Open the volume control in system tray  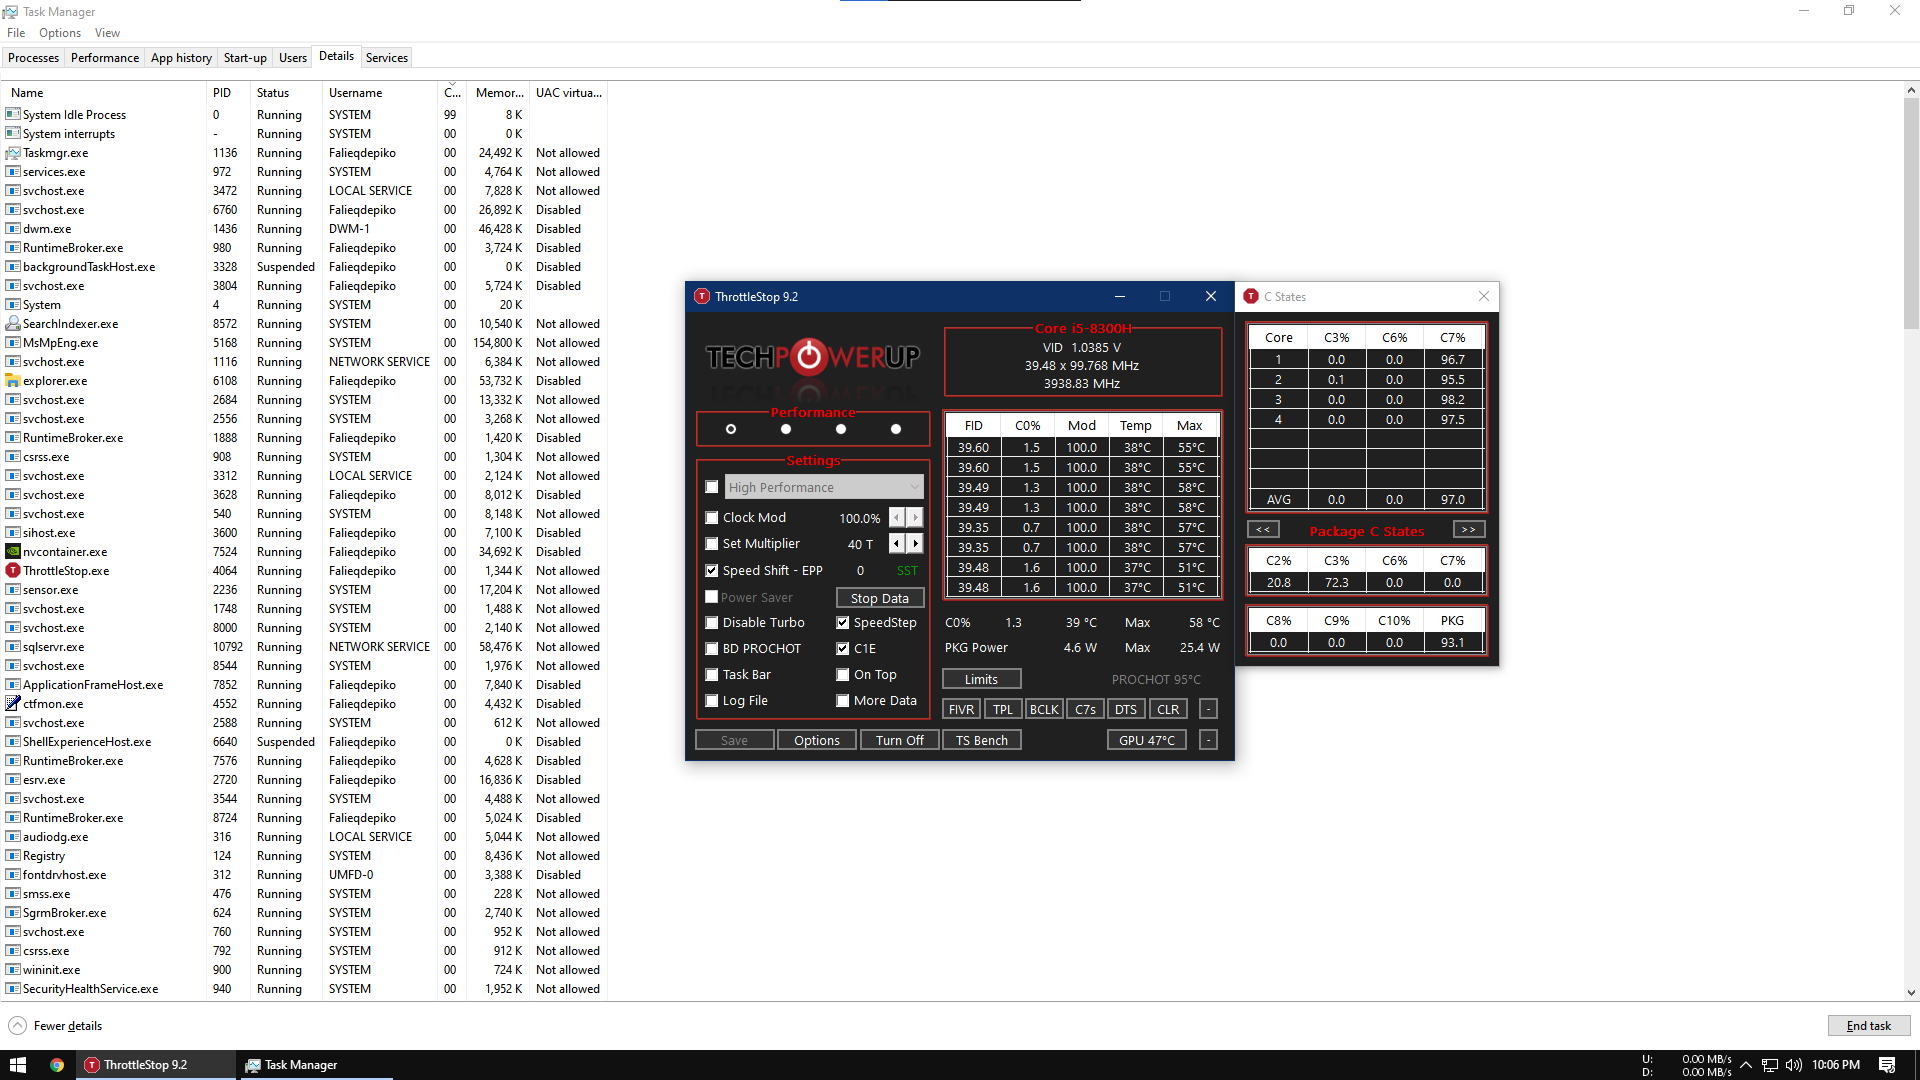1793,1065
